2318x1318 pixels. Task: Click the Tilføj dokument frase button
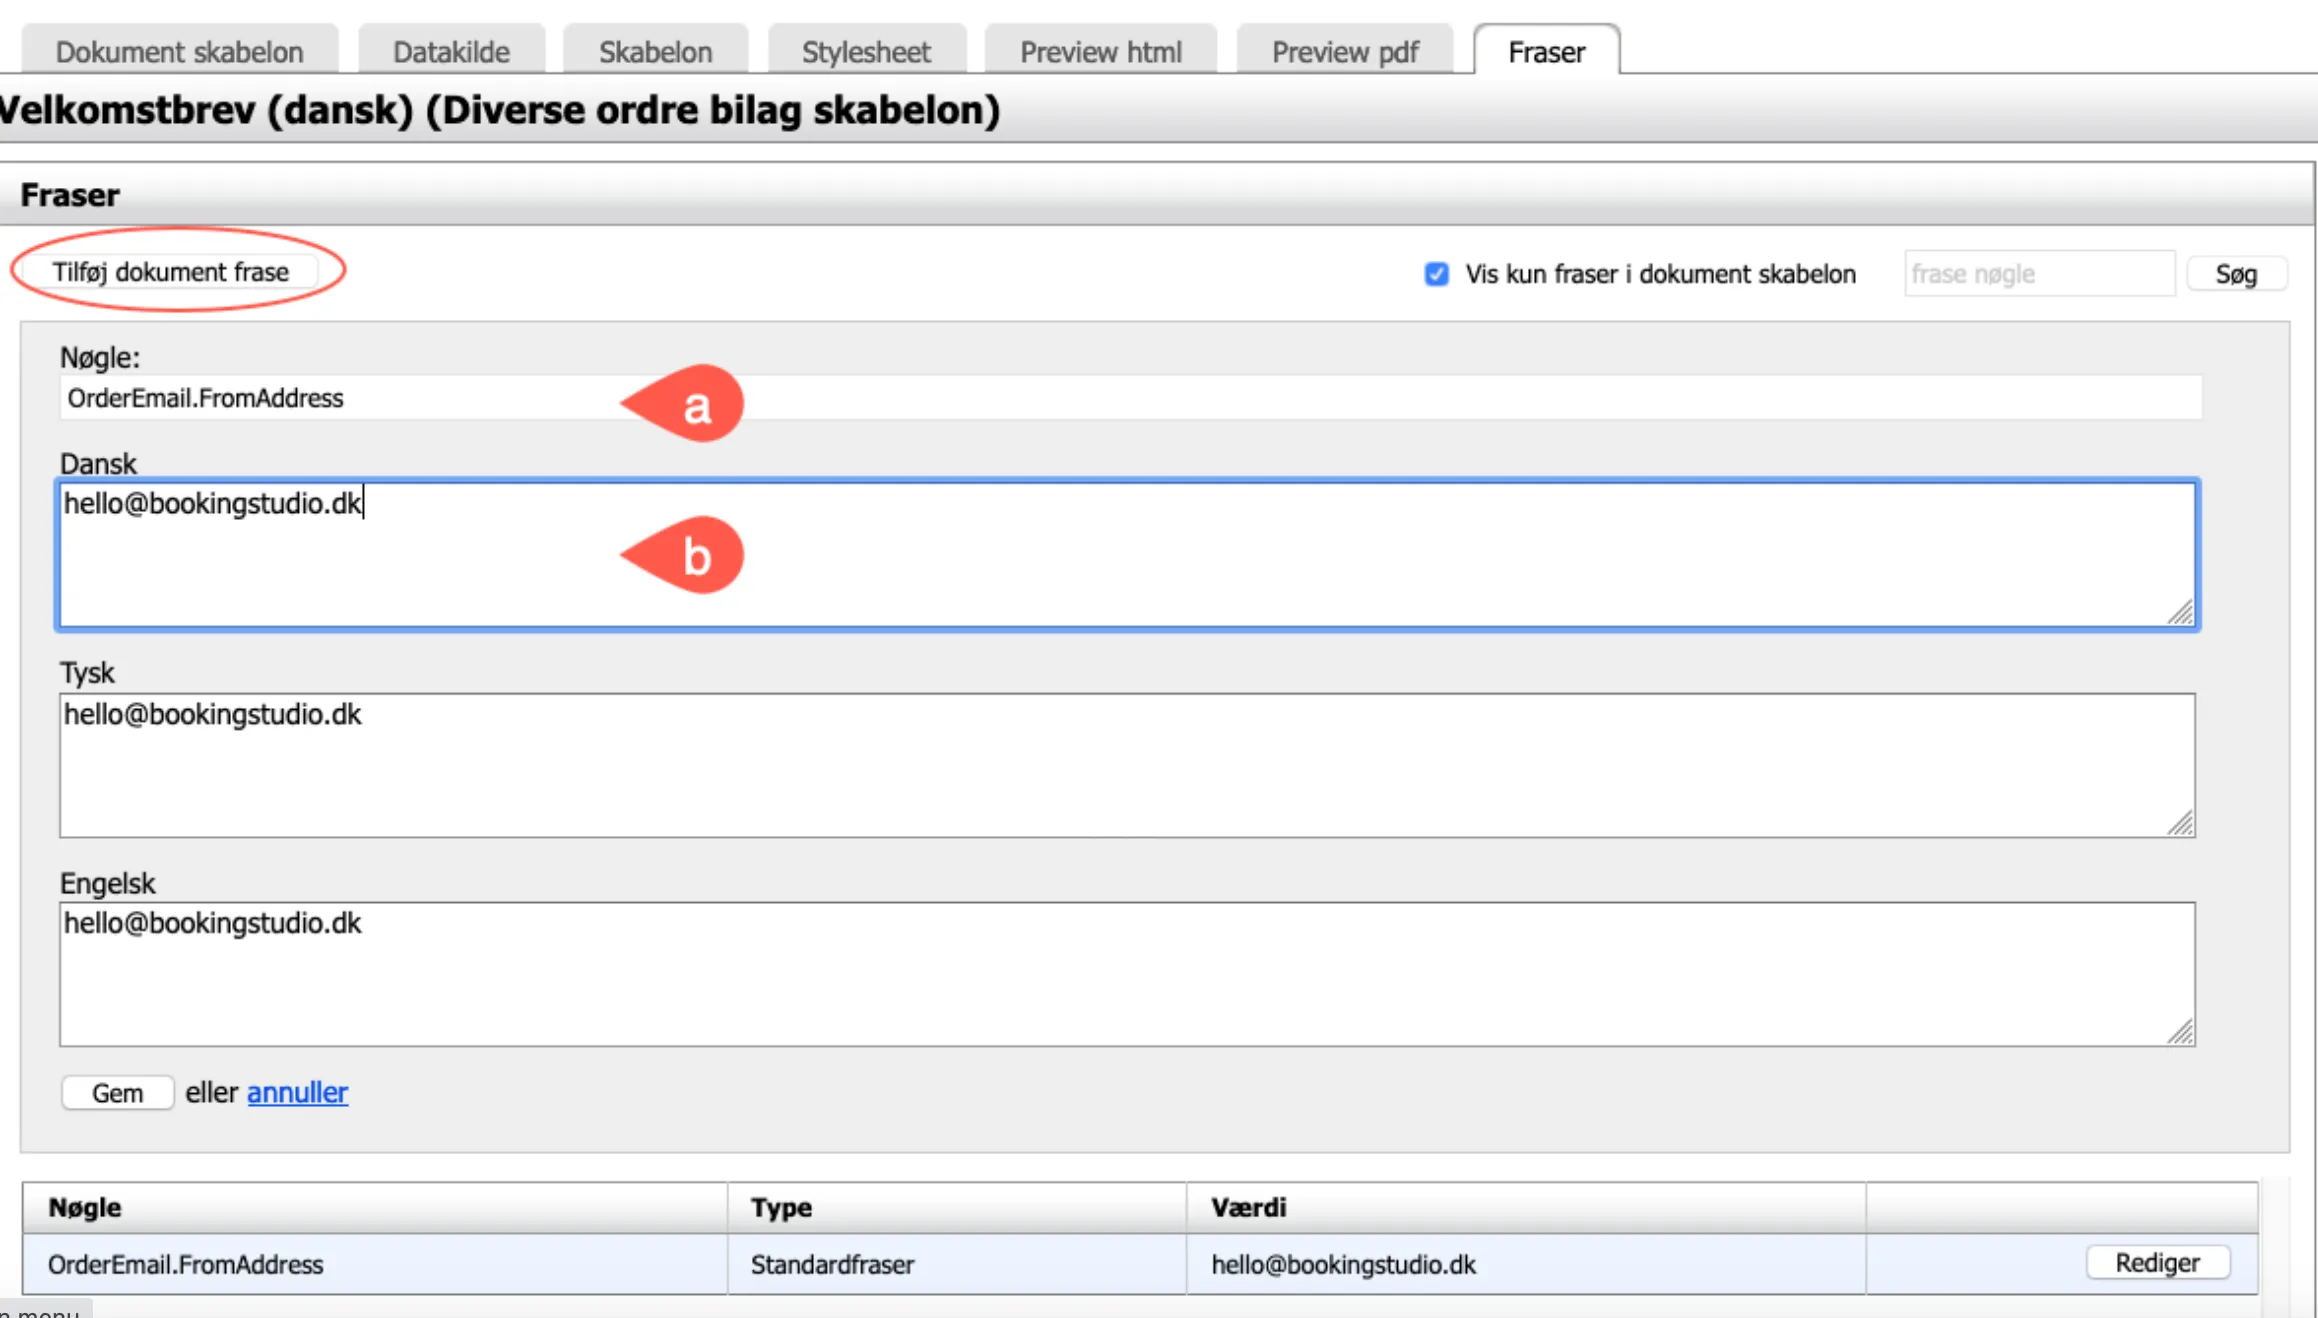coord(170,272)
